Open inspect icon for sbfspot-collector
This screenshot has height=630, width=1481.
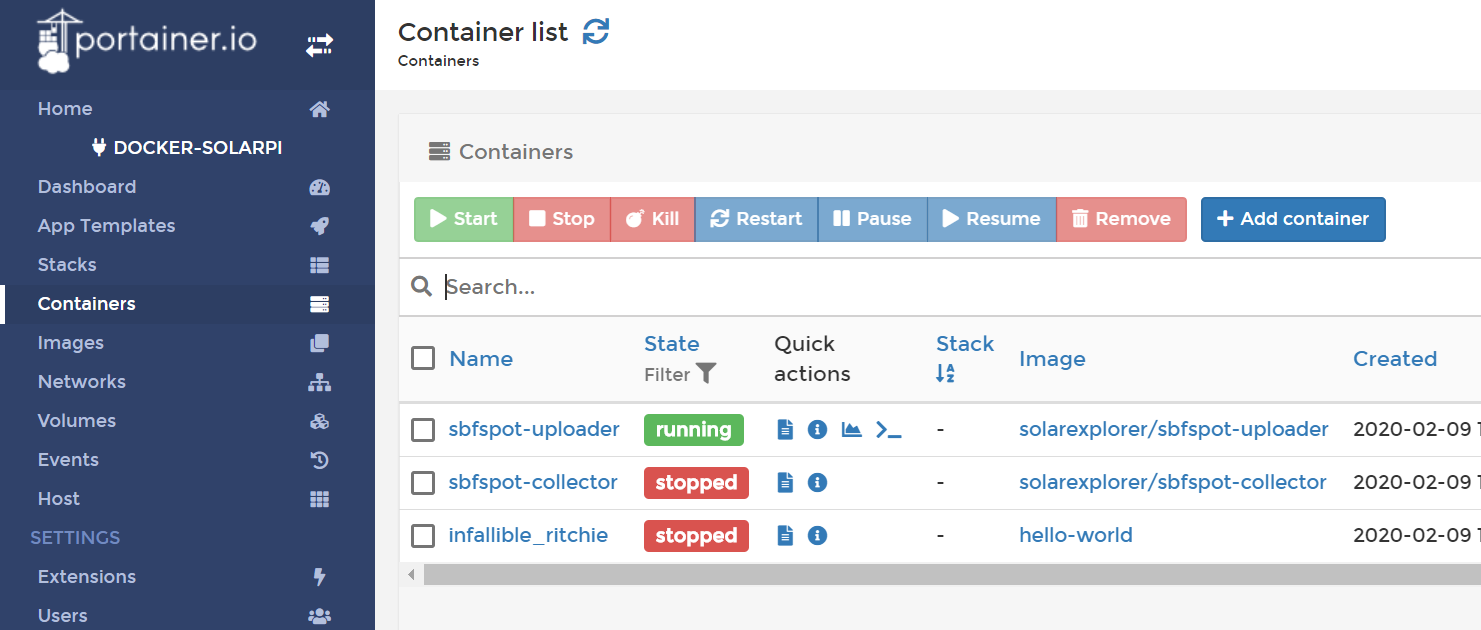coord(817,483)
